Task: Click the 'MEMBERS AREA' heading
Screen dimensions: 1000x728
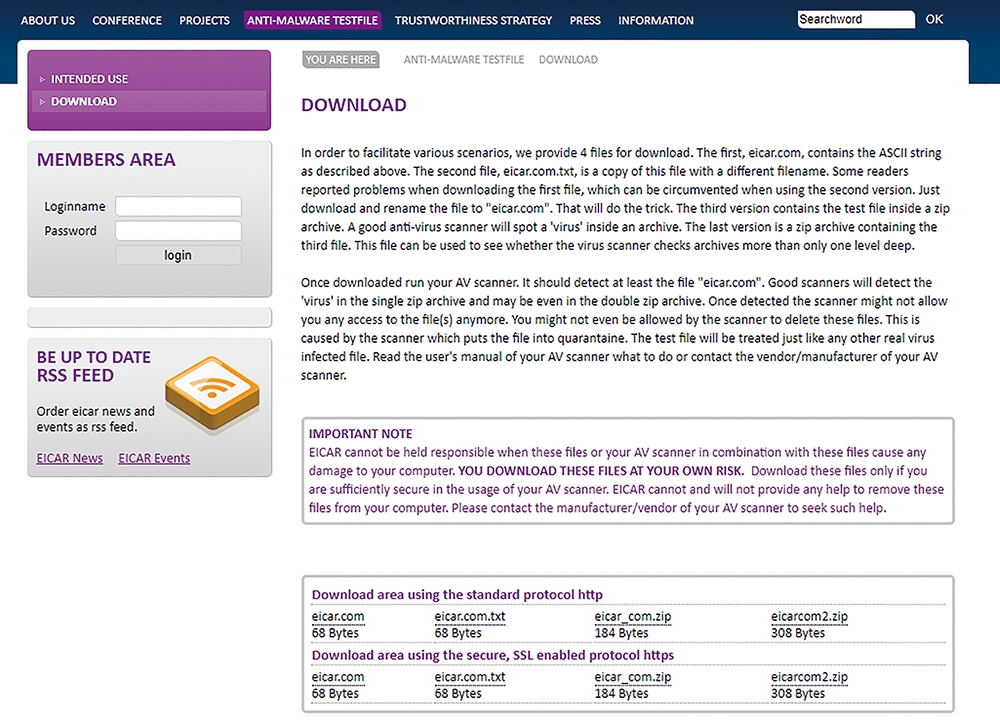Action: point(106,159)
